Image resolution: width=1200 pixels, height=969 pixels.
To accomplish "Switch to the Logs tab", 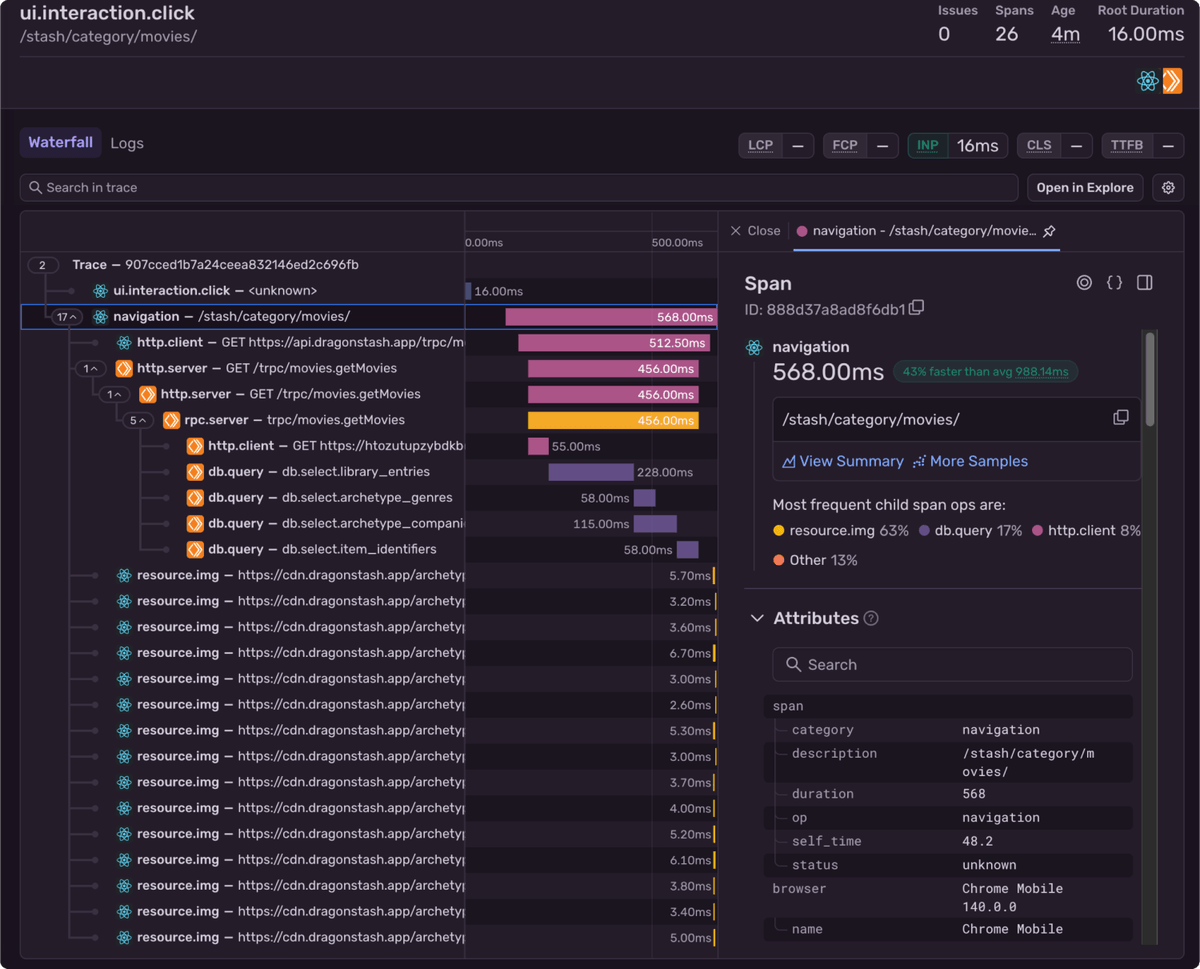I will click(127, 143).
